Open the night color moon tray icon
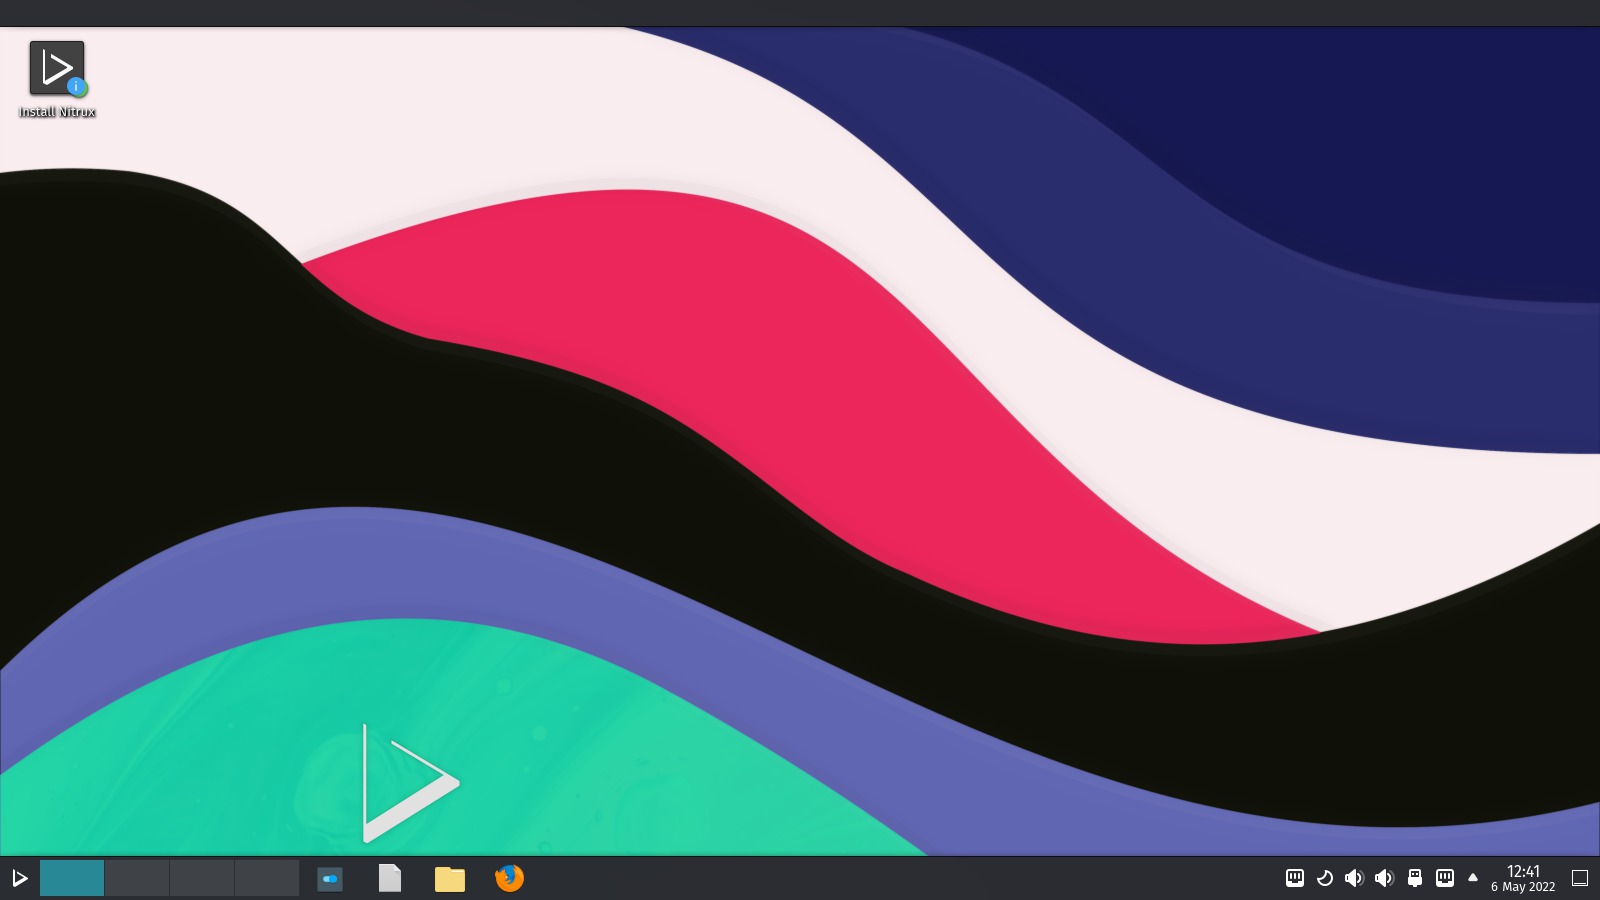Screen dimensions: 1600x900 (x=1325, y=878)
